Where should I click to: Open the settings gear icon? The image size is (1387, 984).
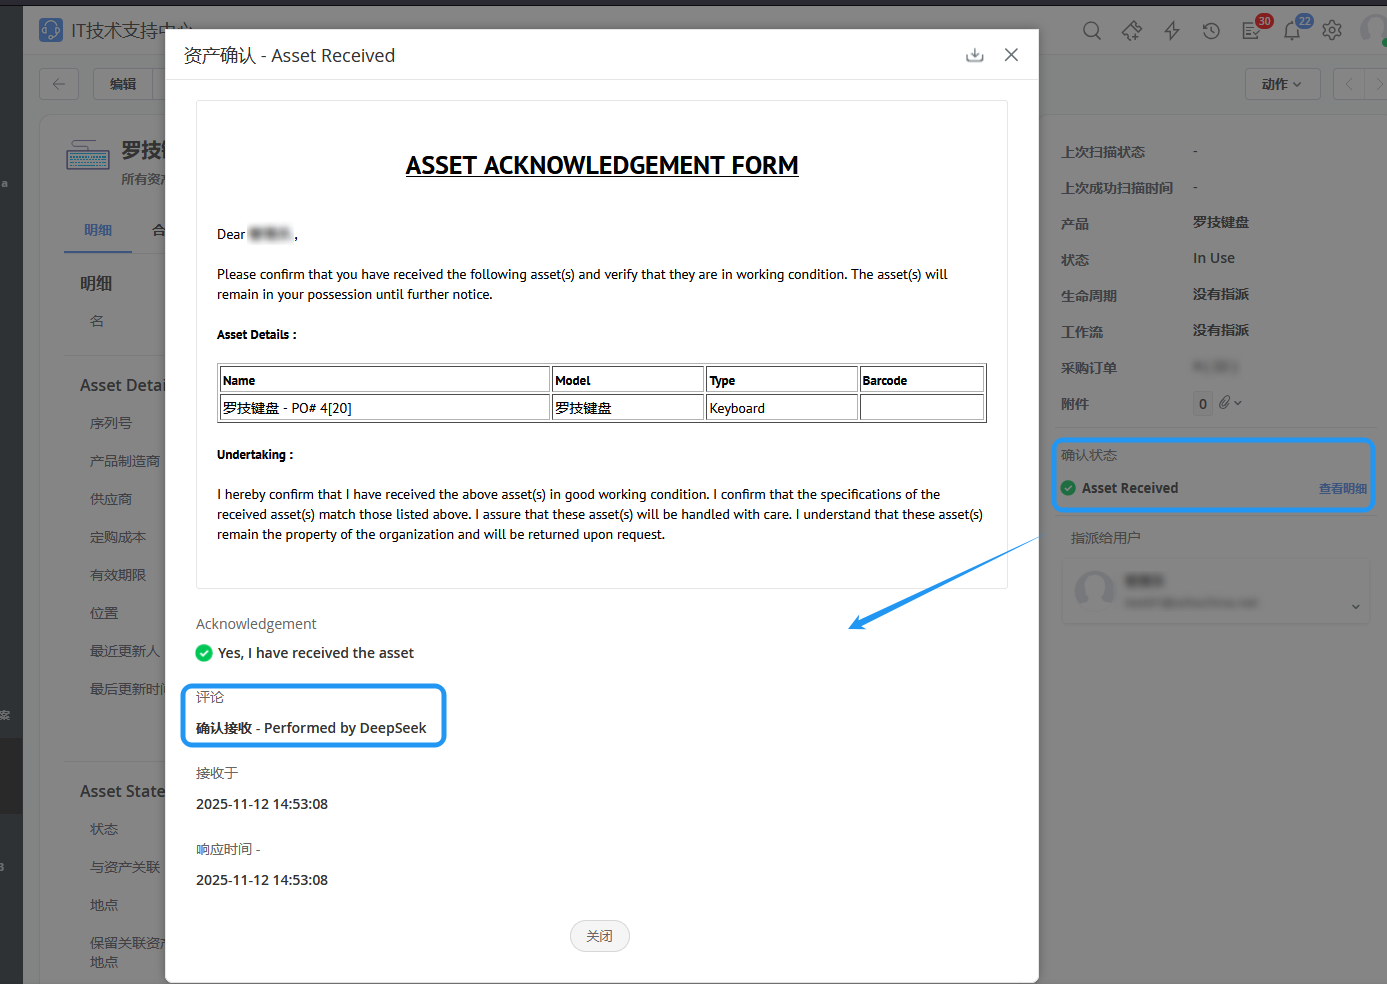coord(1332,31)
